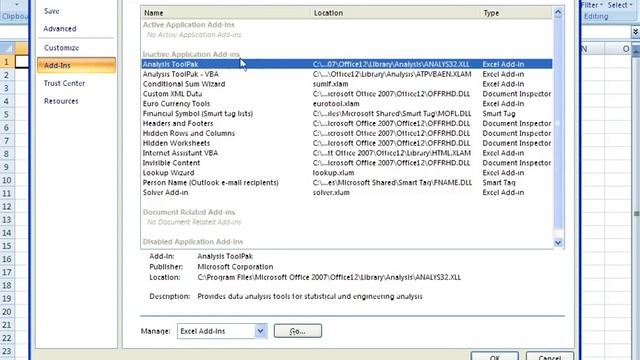The image size is (640, 360).
Task: Click Excel row header 5
Action: tap(7, 114)
